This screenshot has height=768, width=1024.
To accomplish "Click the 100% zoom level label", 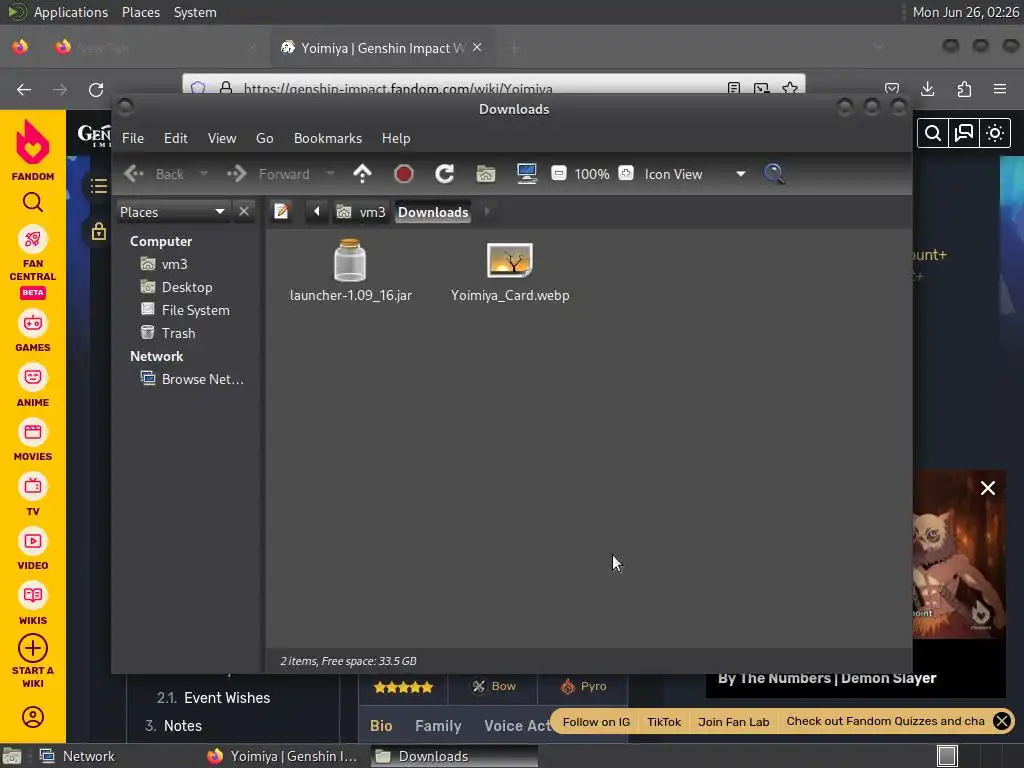I will pos(592,174).
